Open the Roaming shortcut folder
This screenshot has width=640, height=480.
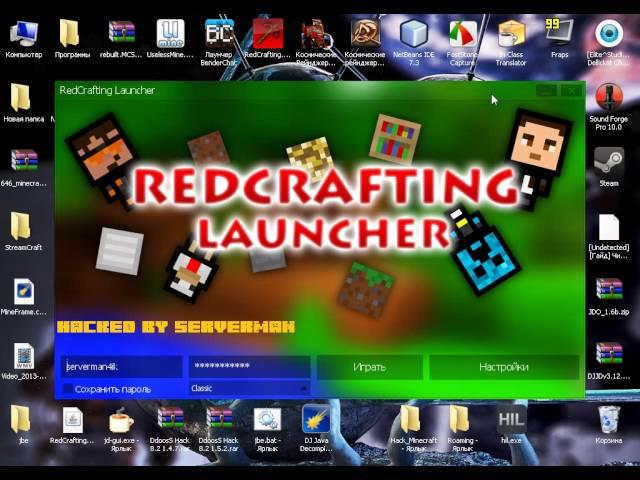pyautogui.click(x=459, y=420)
